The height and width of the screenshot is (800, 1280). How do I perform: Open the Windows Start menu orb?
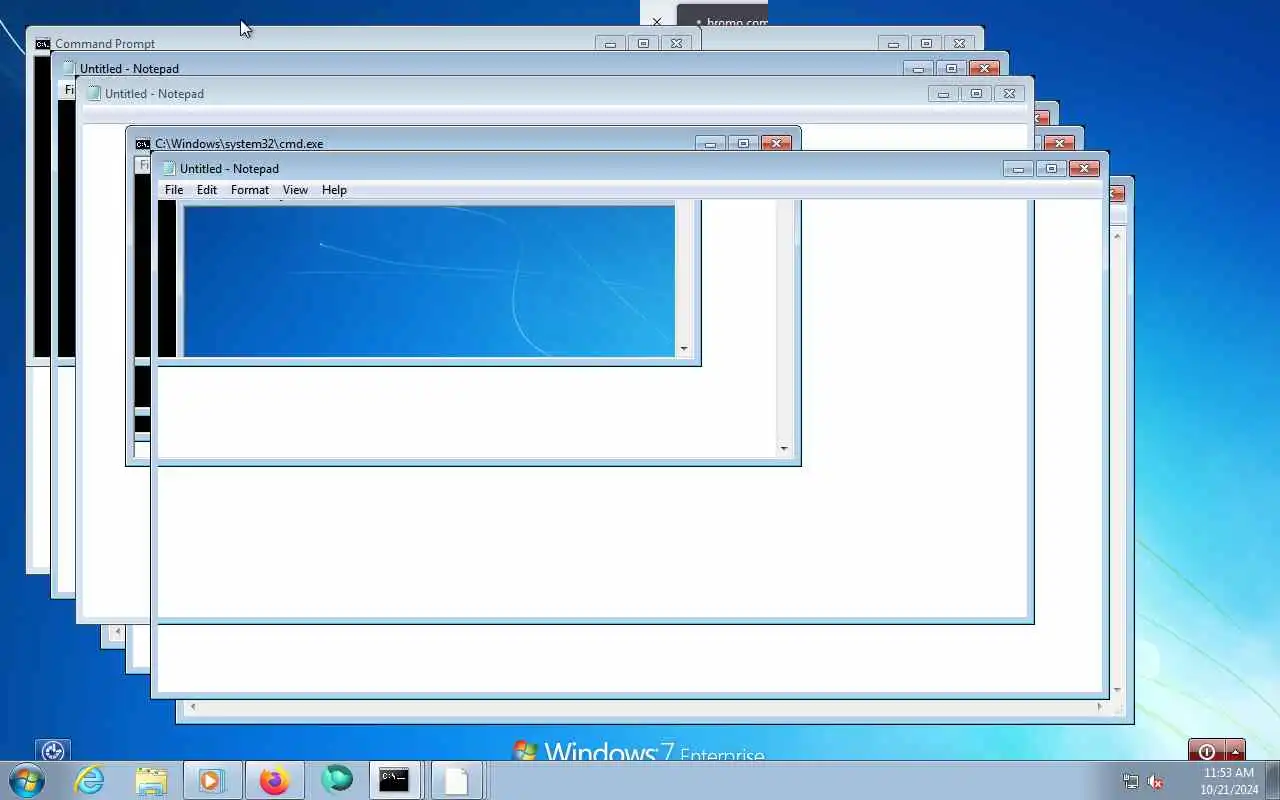[x=27, y=780]
